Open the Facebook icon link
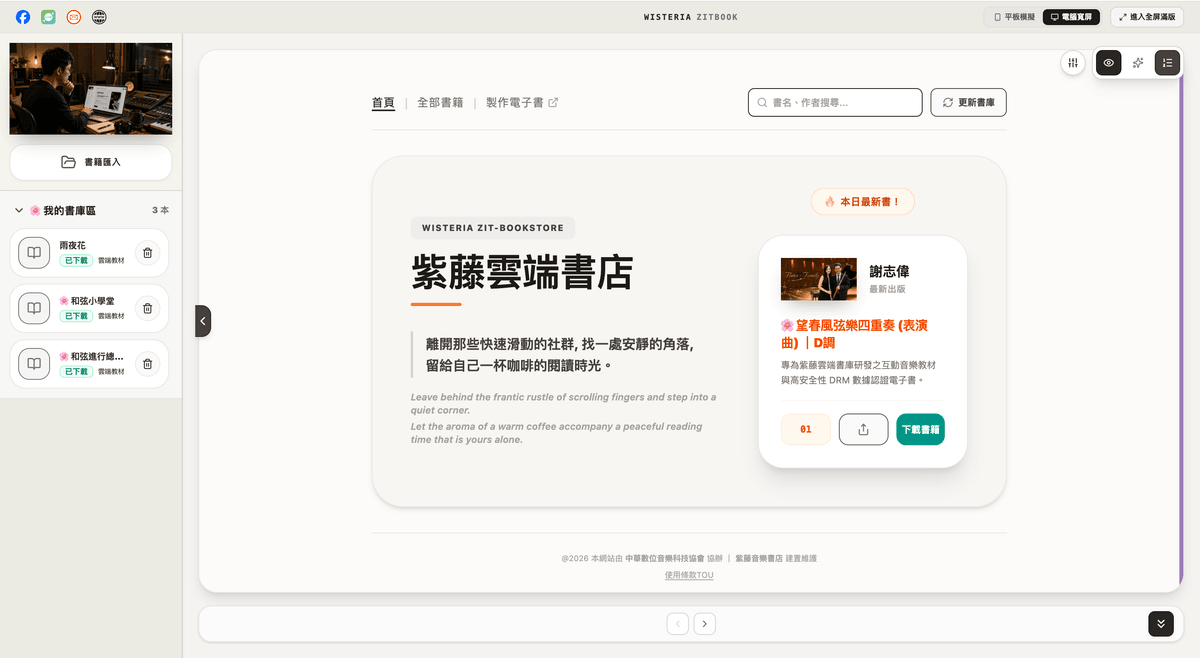 [x=23, y=17]
